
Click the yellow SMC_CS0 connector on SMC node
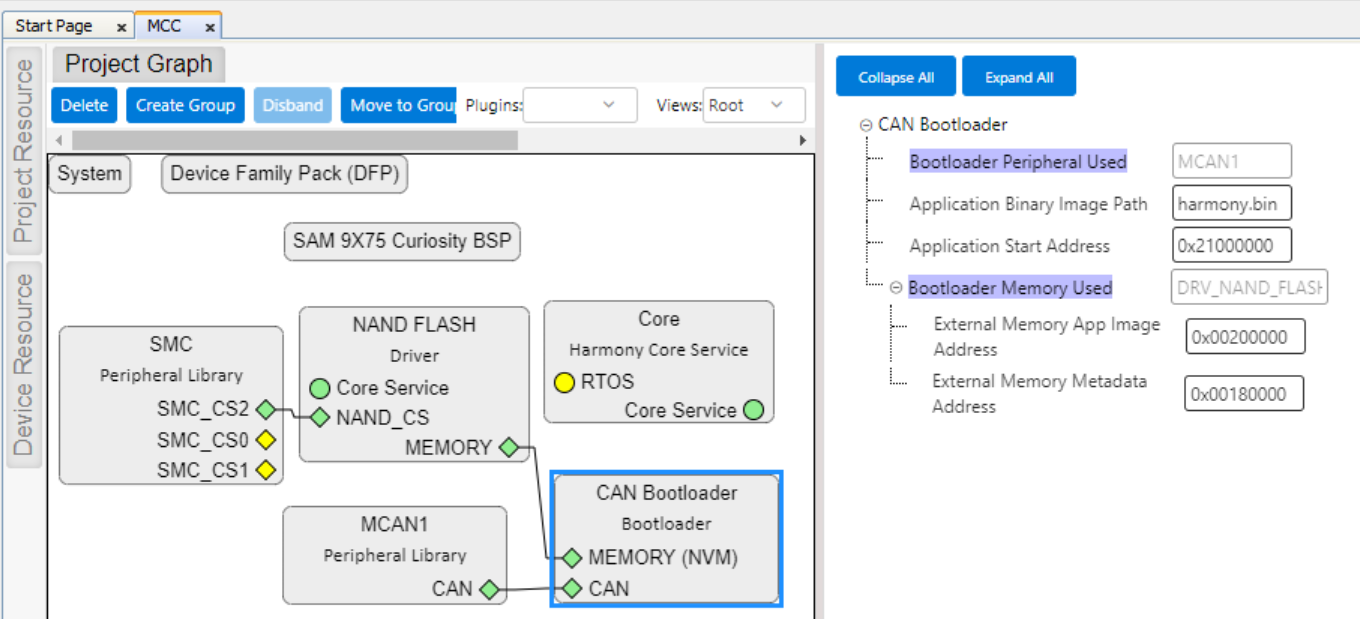click(267, 438)
